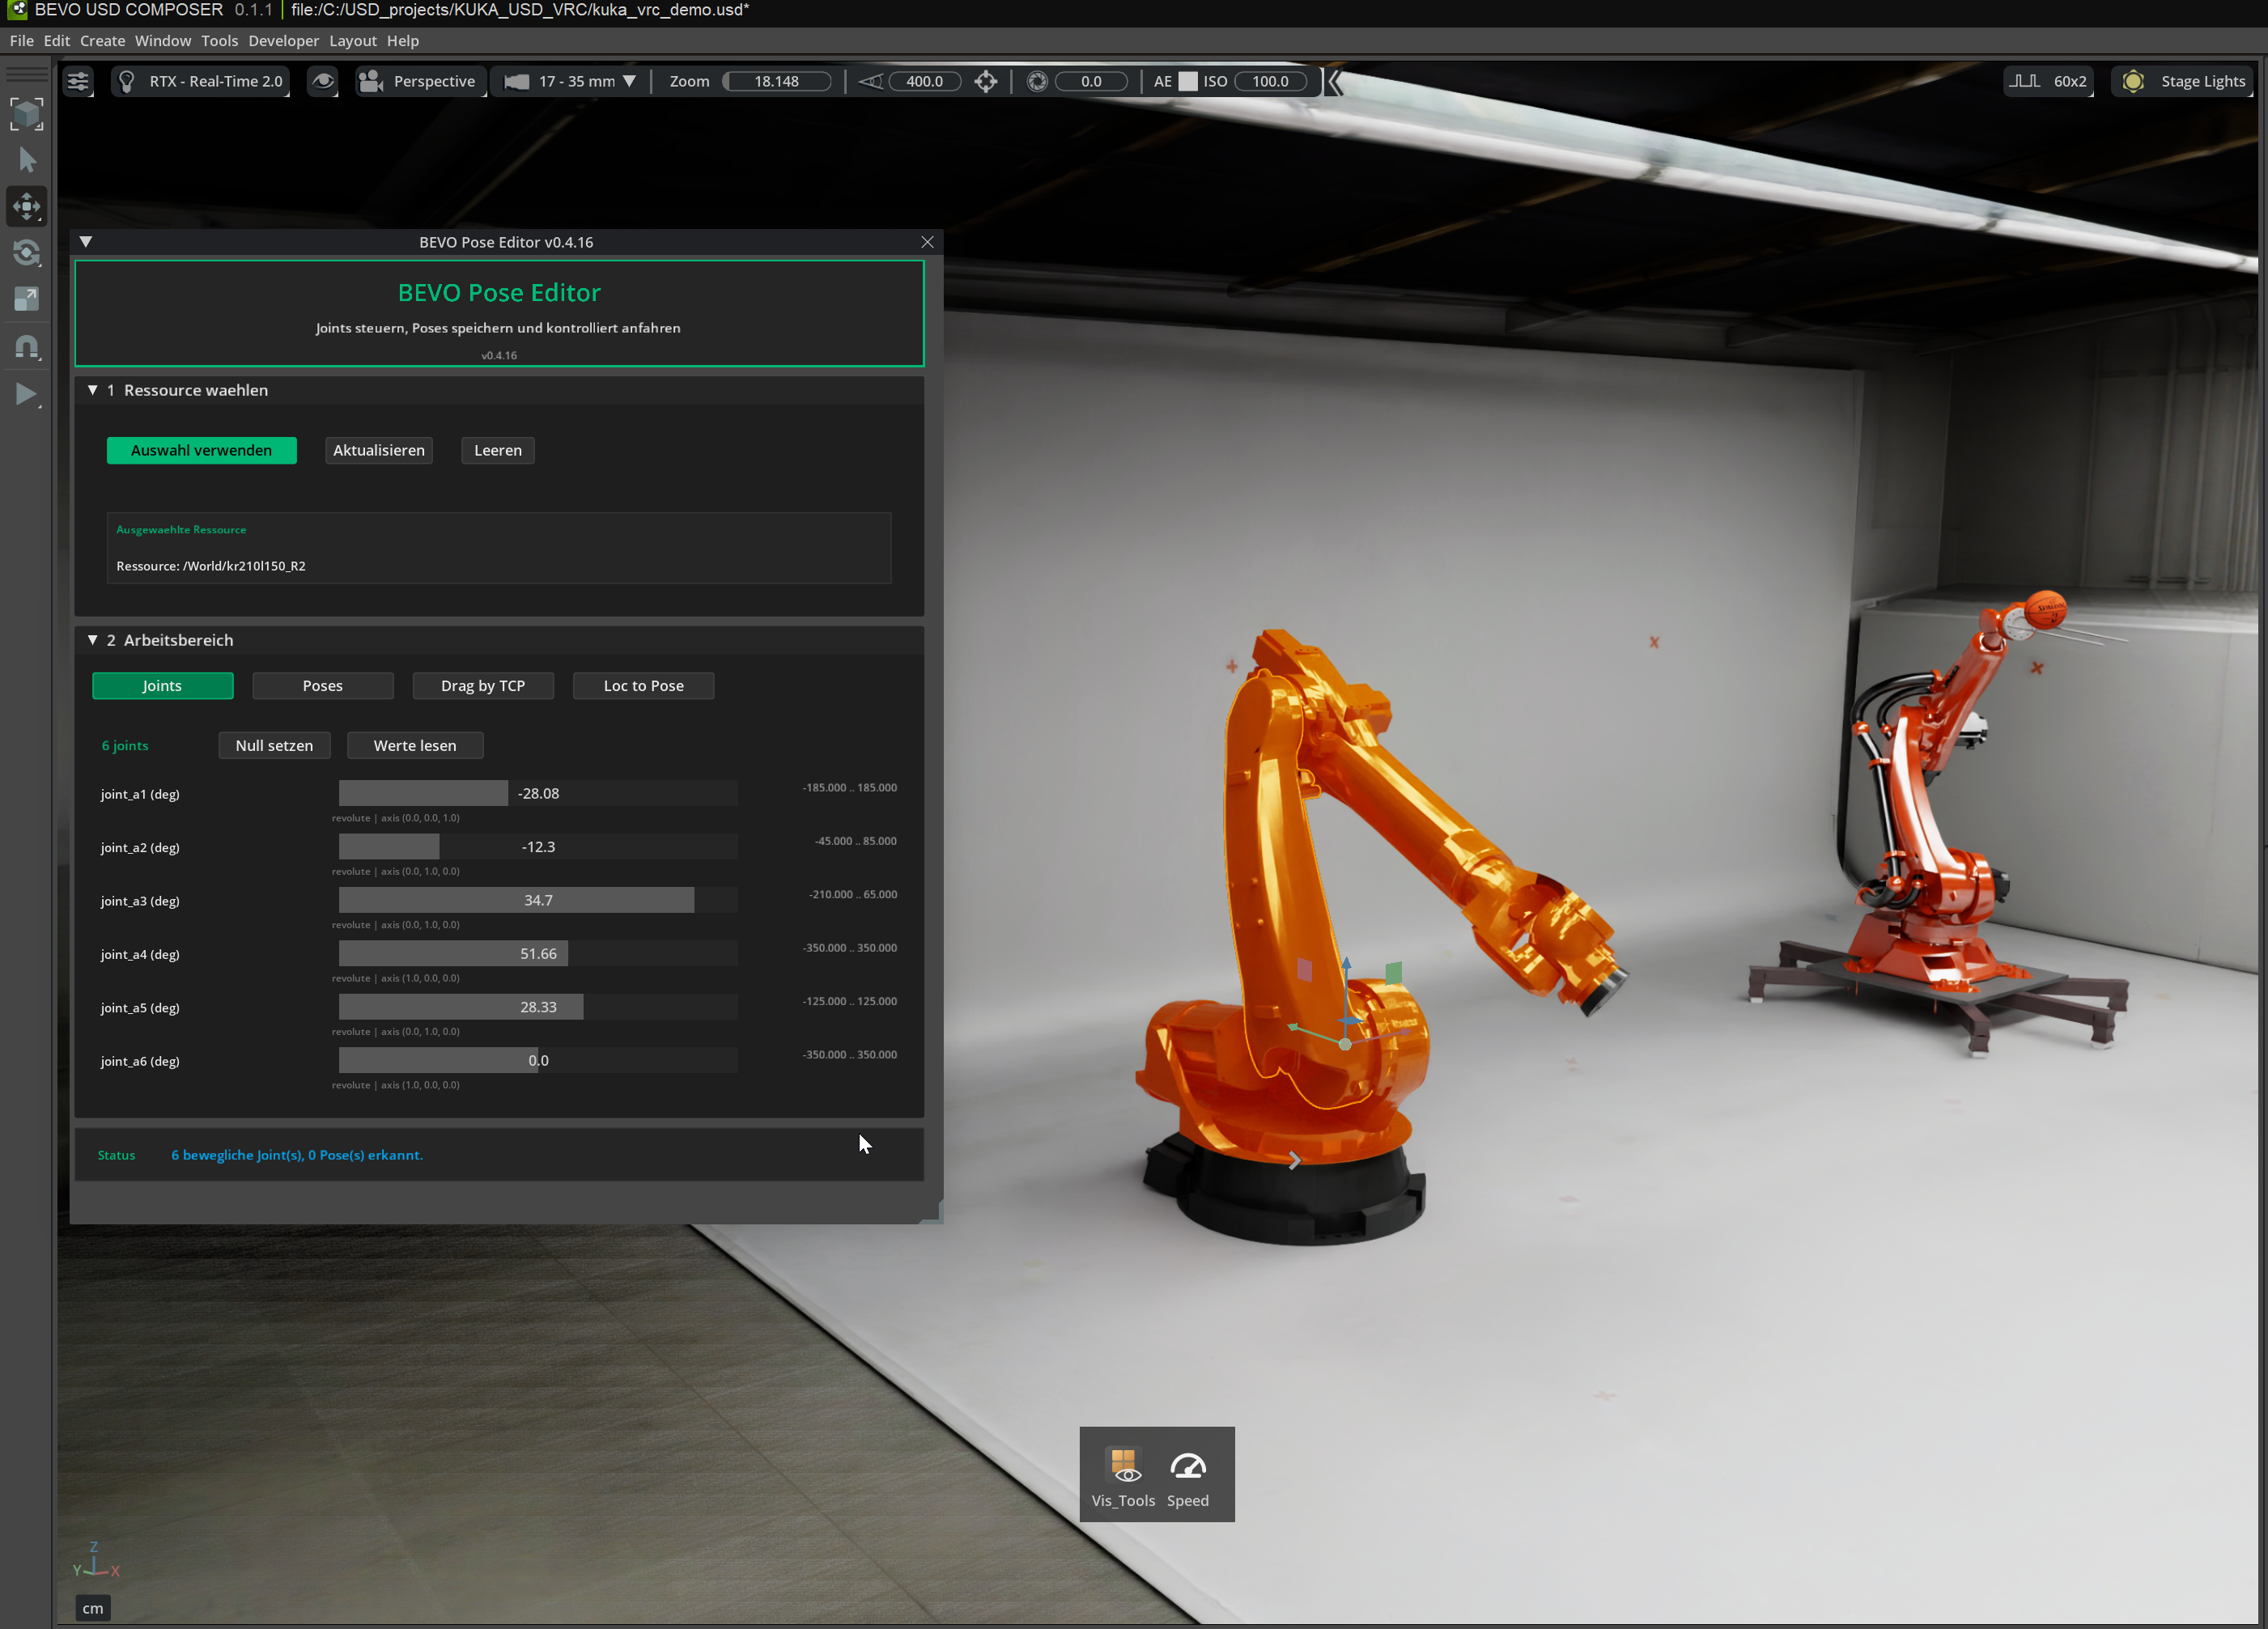Open the Perspective camera selector
This screenshot has width=2268, height=1629.
[420, 81]
